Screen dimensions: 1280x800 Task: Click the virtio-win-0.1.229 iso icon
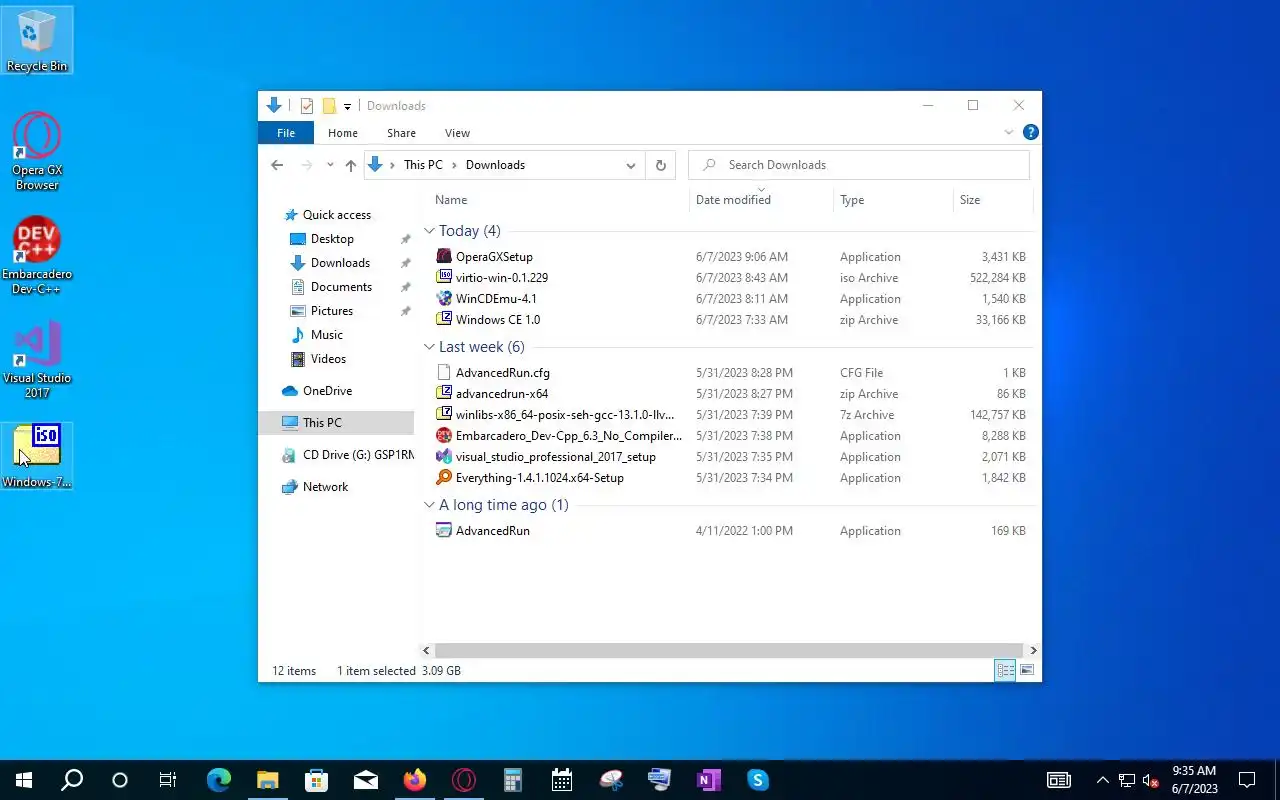tap(444, 278)
